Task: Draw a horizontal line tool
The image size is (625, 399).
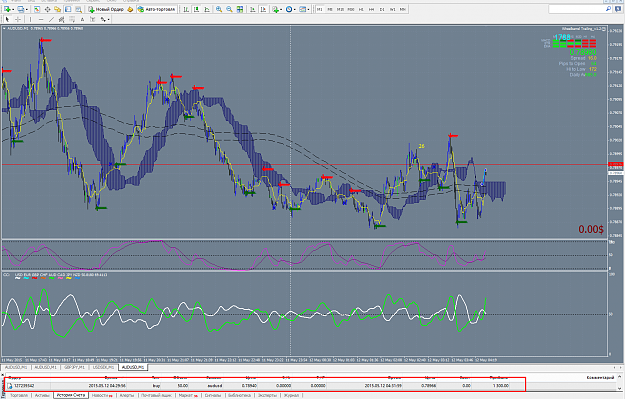Action: pos(41,19)
